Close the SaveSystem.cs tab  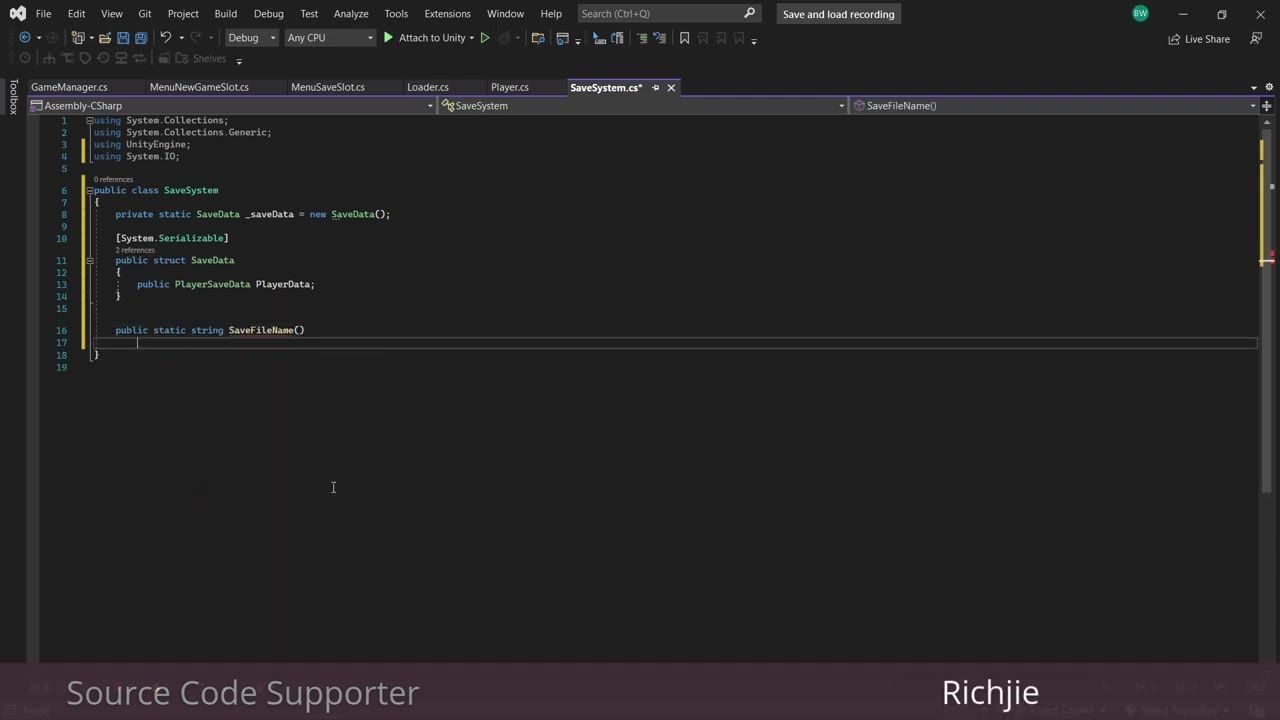(x=671, y=88)
